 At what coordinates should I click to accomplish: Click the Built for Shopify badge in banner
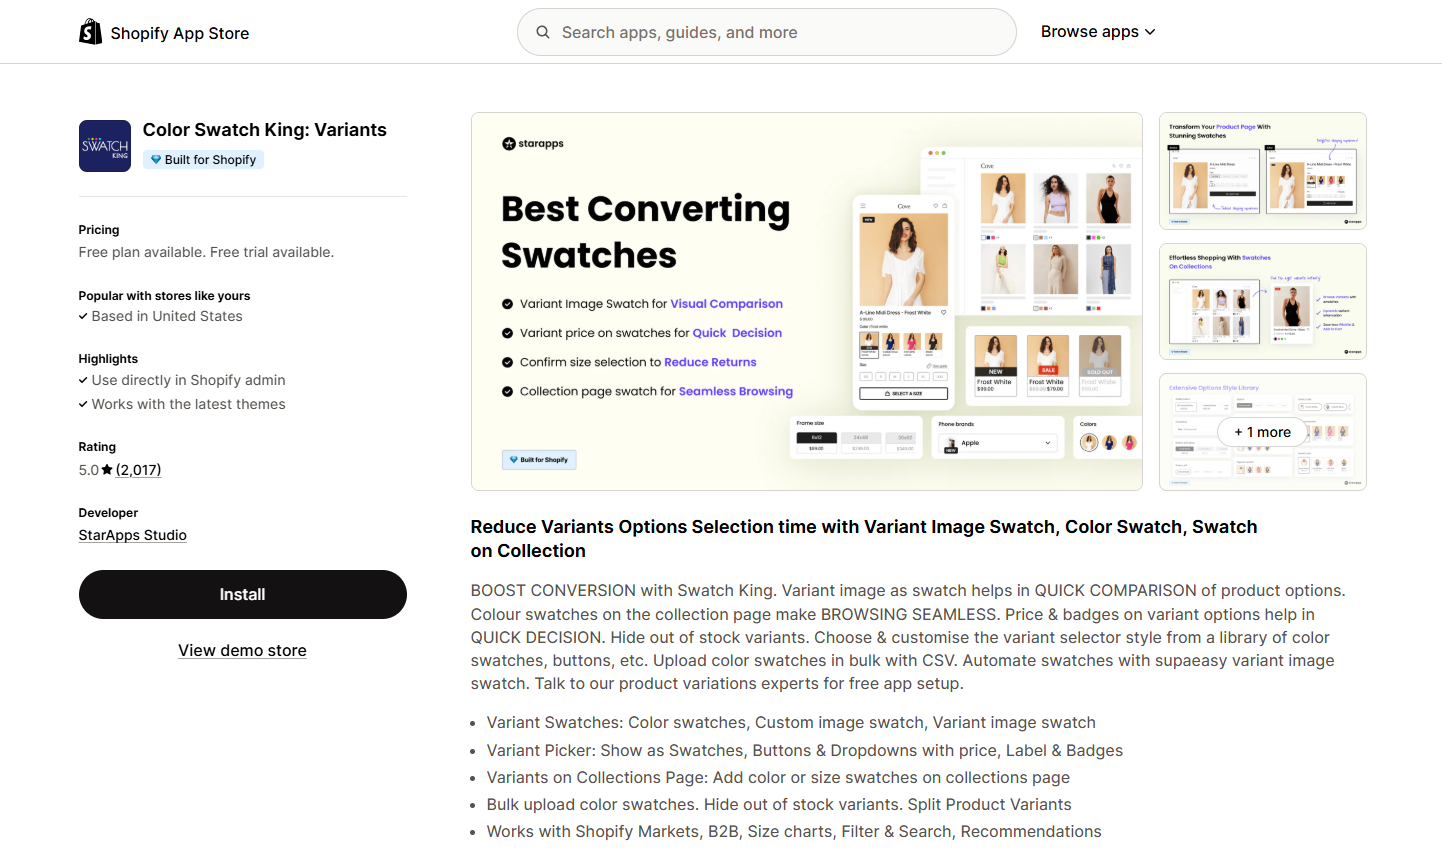539,460
